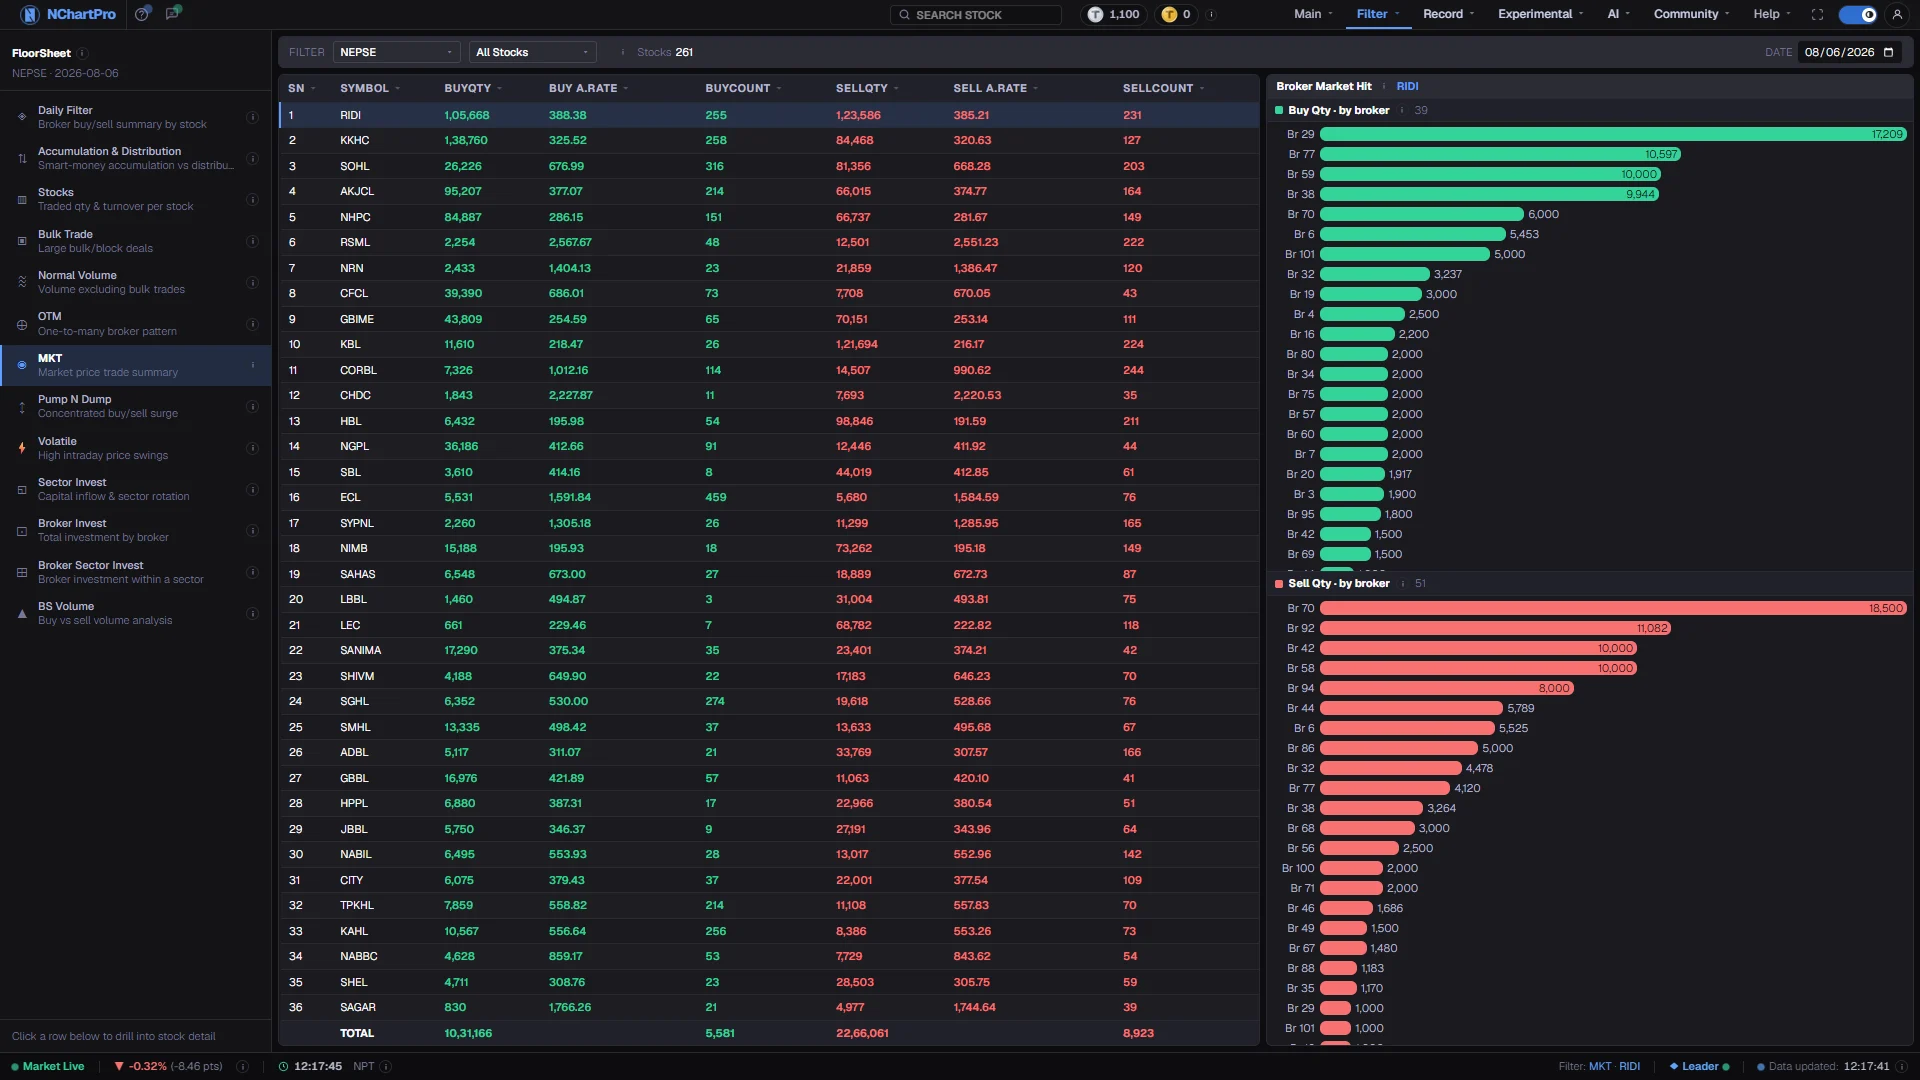Click the NChartPro logo icon
The height and width of the screenshot is (1080, 1920).
pos(29,14)
